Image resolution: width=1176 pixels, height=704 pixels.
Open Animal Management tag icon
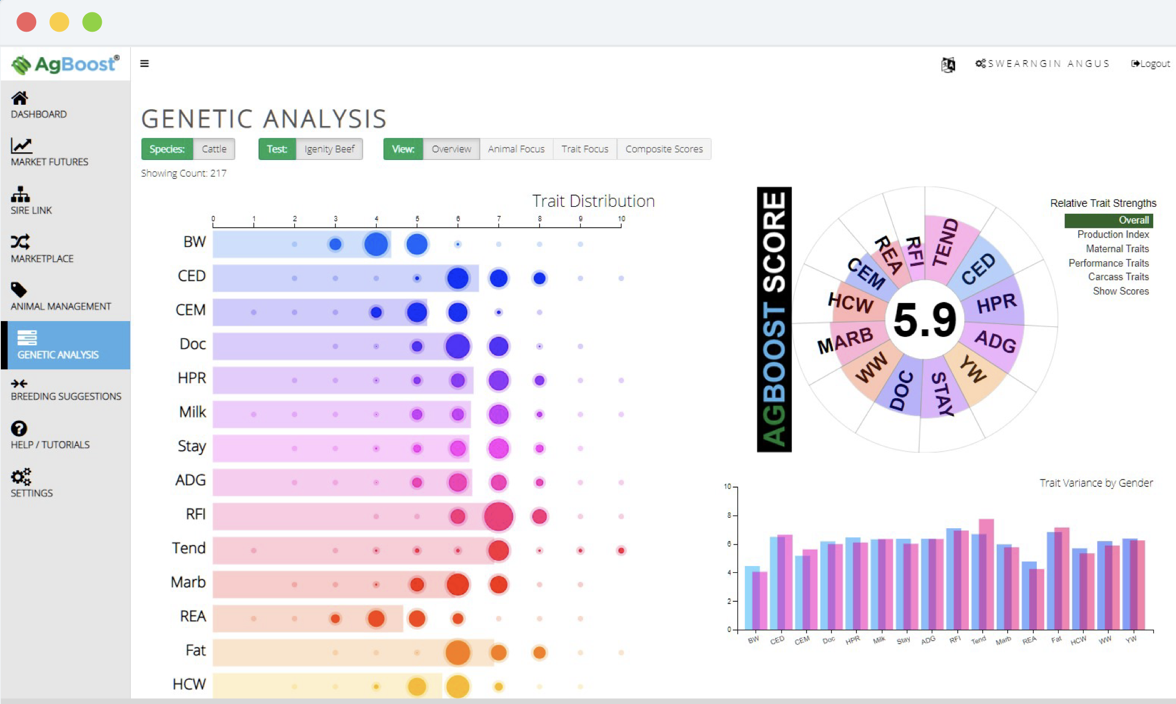[19, 290]
